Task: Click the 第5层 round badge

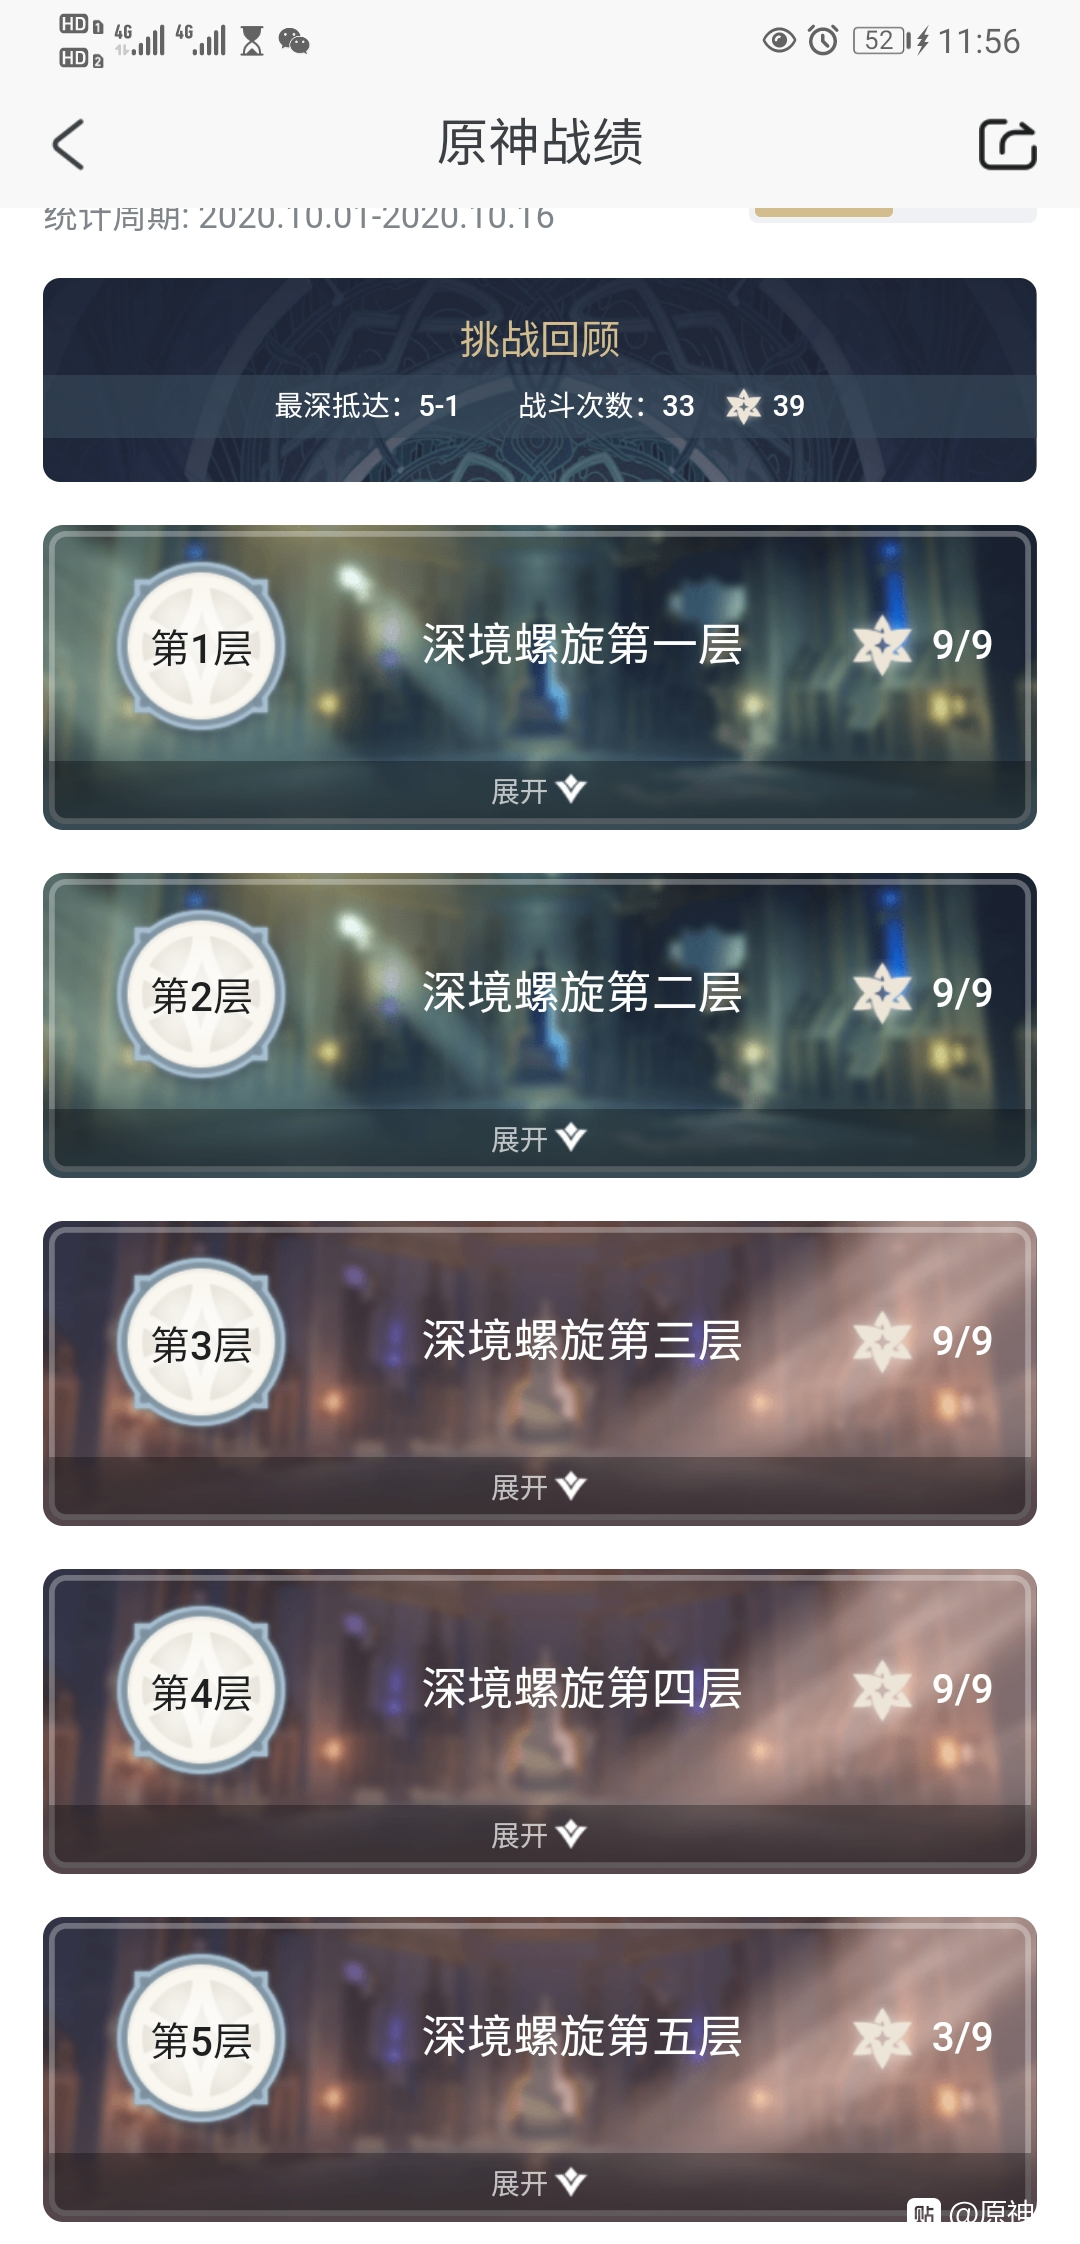Action: [x=201, y=2038]
